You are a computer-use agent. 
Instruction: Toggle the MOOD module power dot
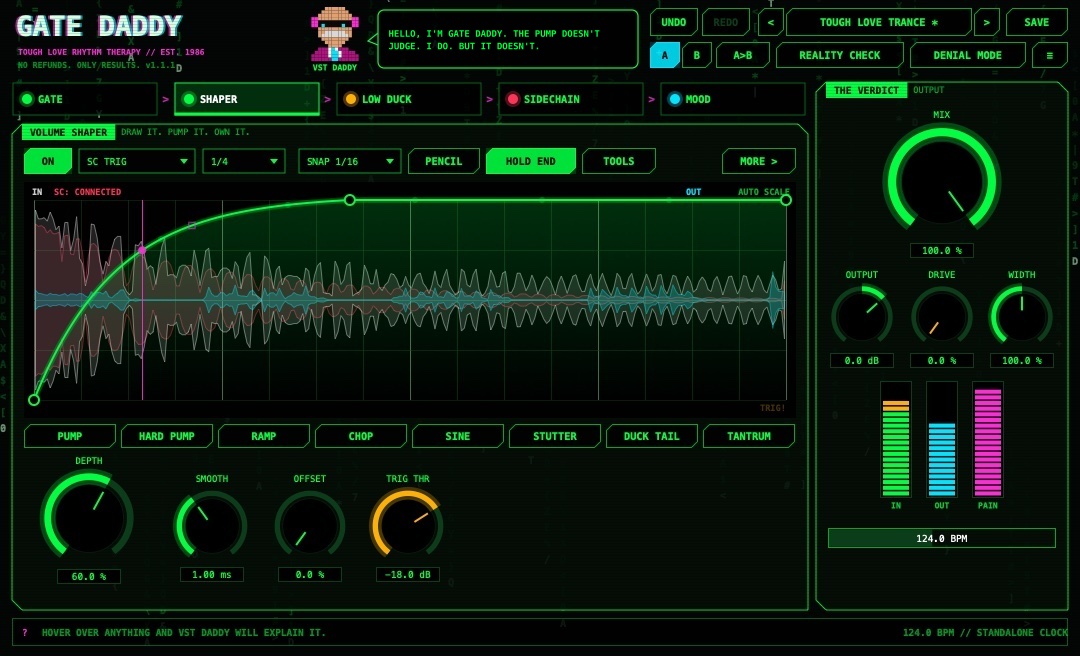[x=675, y=99]
